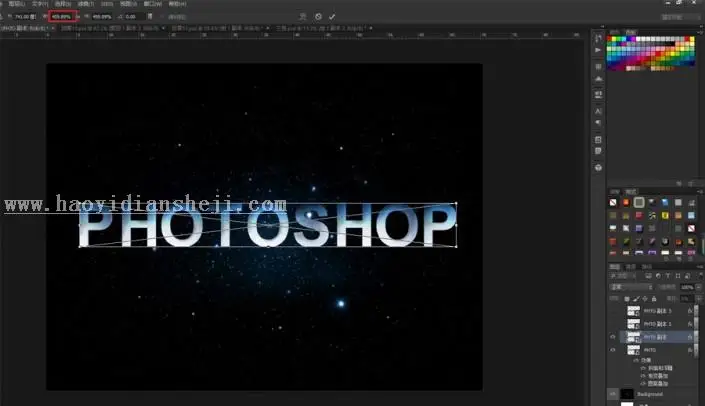705x406 pixels.
Task: Collapse the PHTO layer's fx effects list
Action: (690, 350)
